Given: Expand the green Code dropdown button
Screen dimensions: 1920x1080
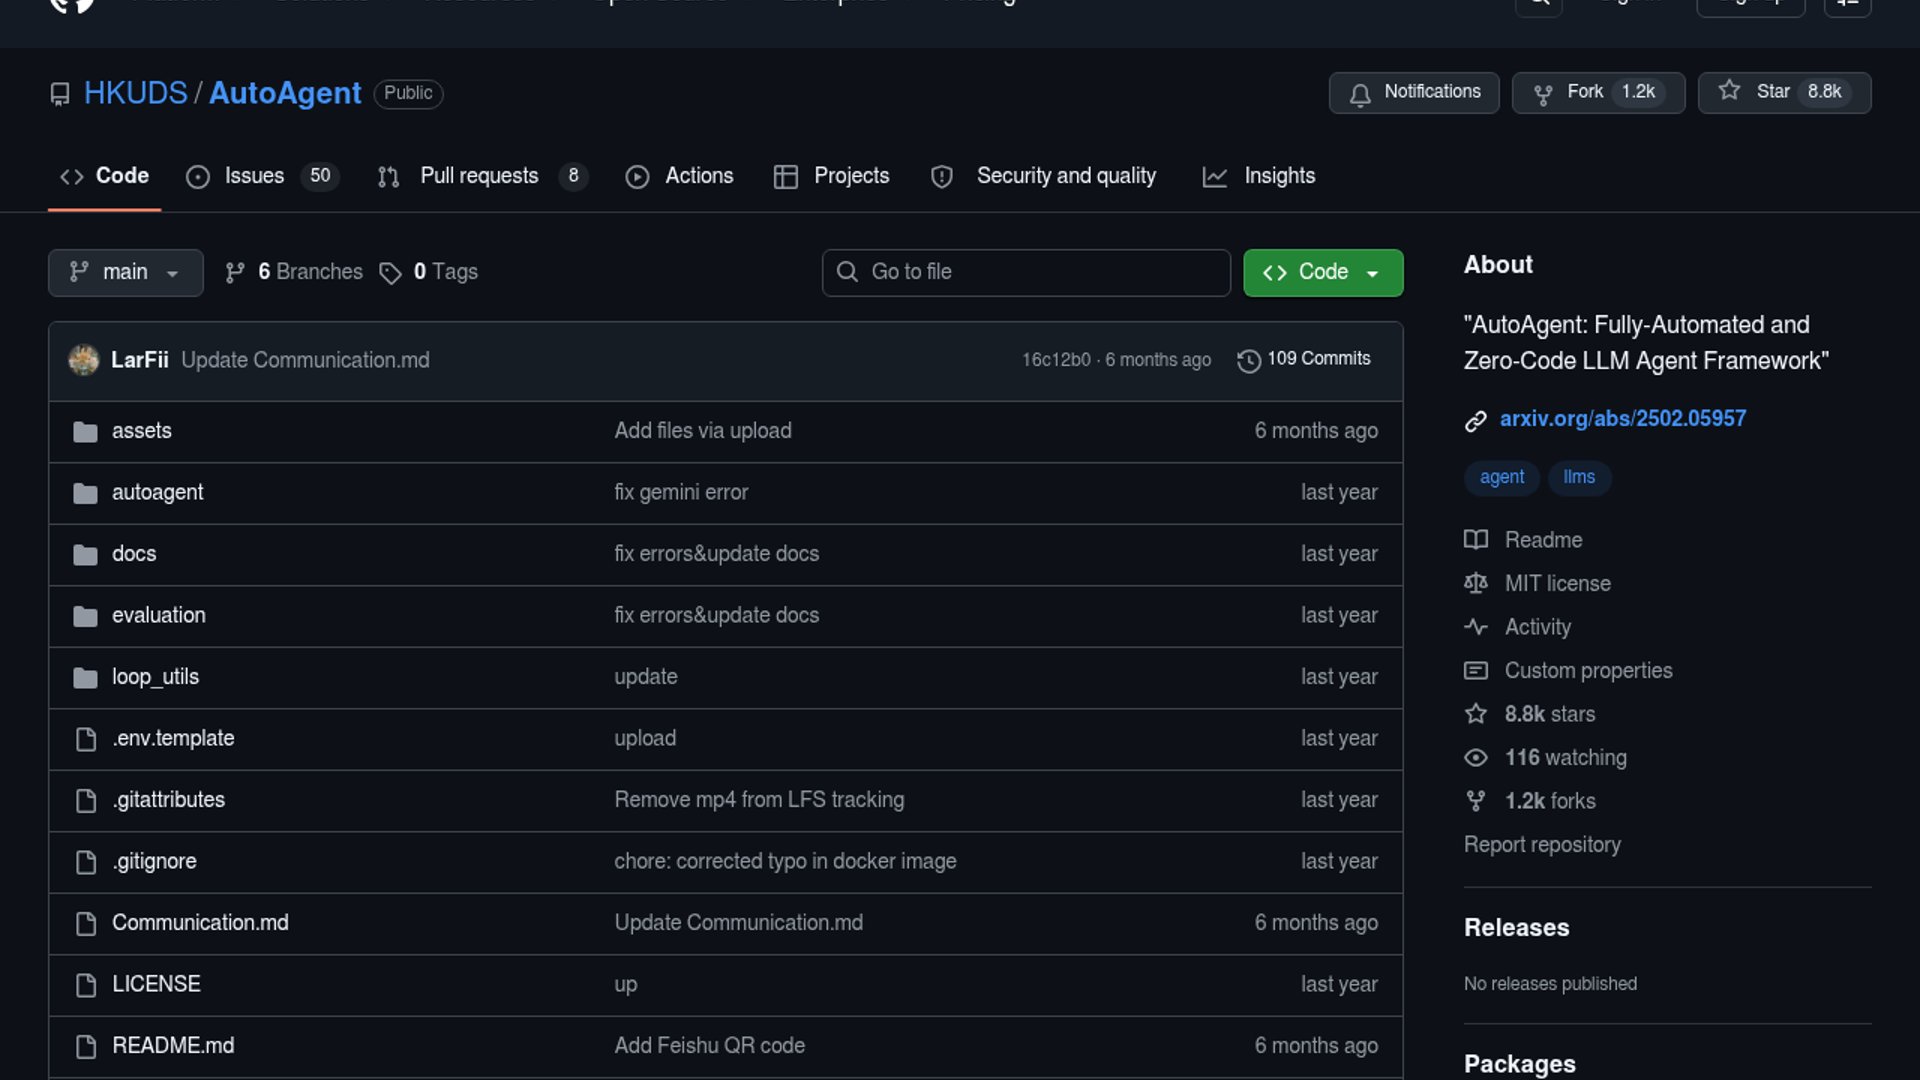Looking at the screenshot, I should click(1322, 272).
